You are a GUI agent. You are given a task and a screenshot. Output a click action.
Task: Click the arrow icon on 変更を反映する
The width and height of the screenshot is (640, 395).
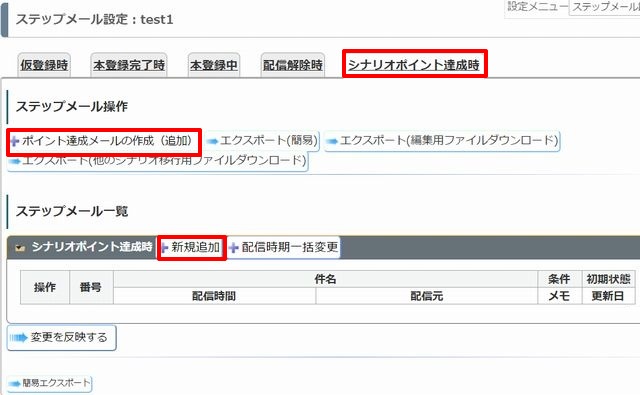(x=19, y=338)
